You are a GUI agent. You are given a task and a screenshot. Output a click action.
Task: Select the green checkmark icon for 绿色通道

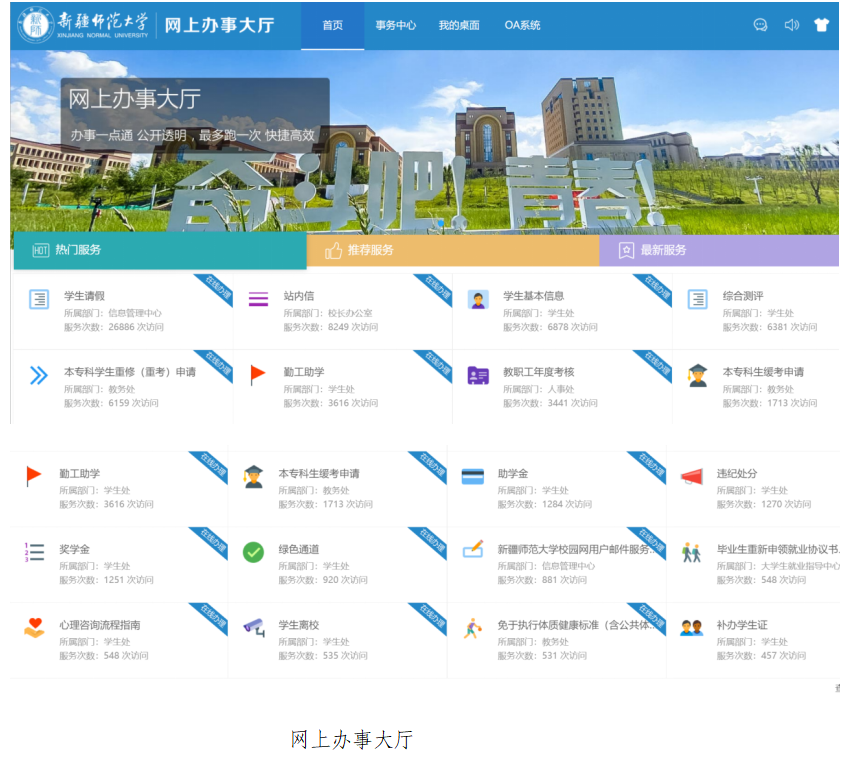coord(251,552)
